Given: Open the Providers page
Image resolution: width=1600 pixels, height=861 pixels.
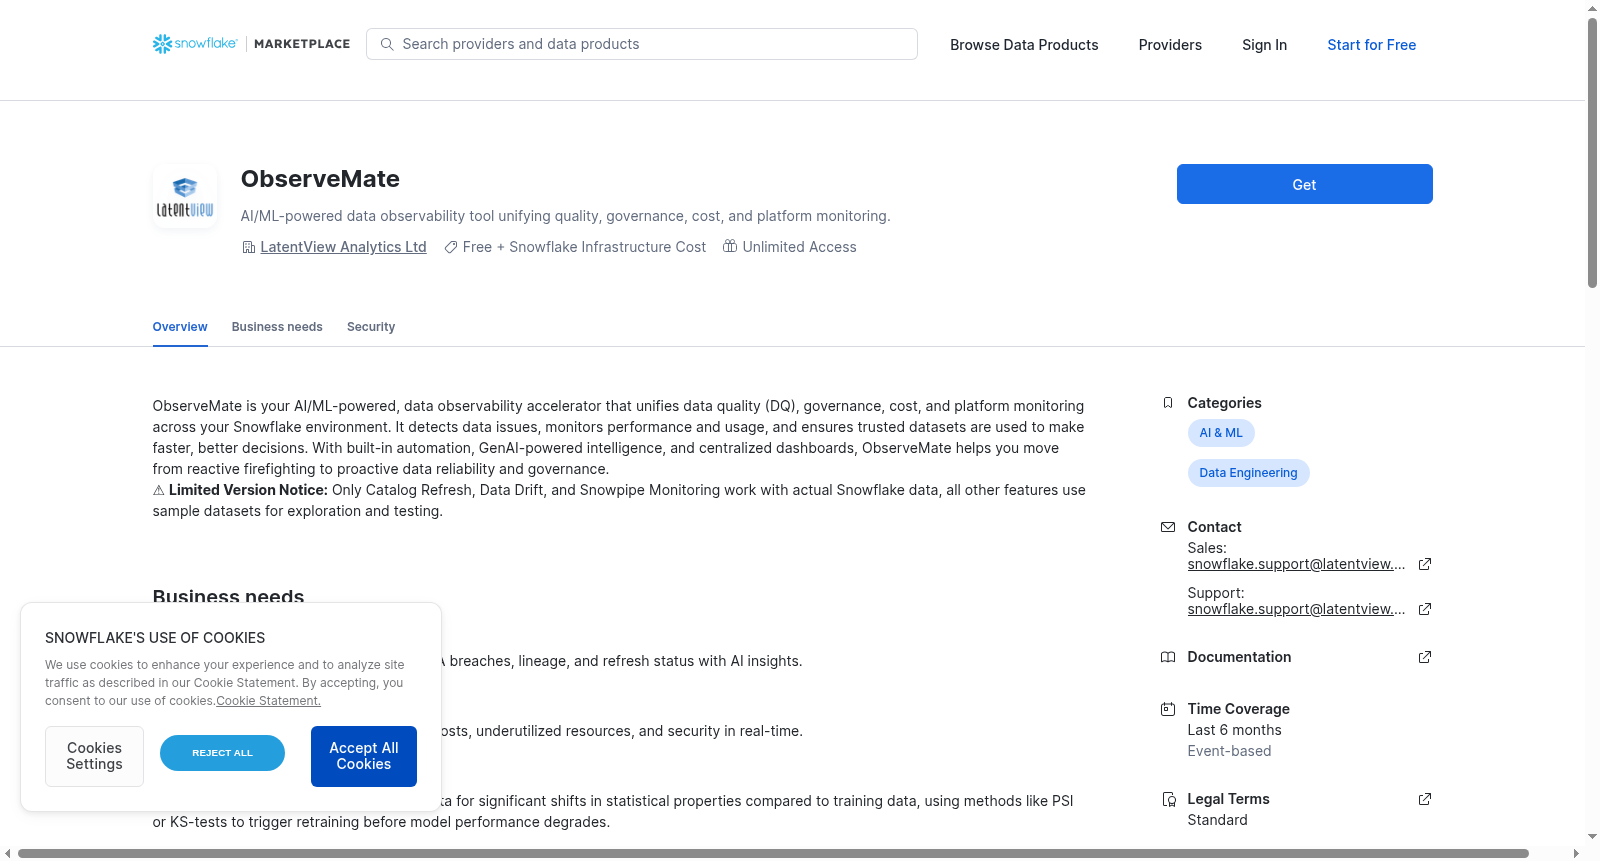Looking at the screenshot, I should [x=1170, y=45].
